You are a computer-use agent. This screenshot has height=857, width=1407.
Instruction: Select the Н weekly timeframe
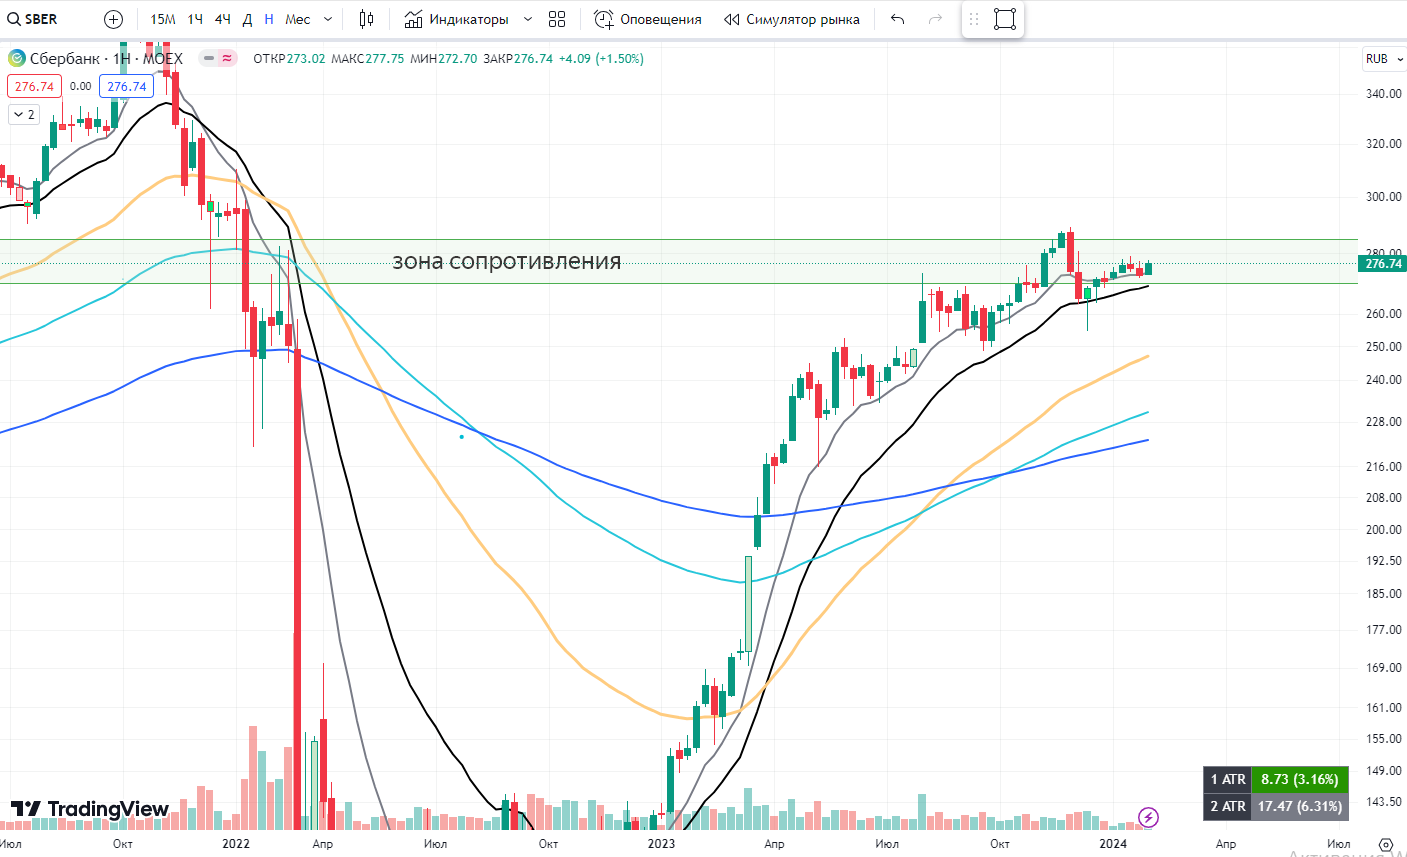(269, 19)
